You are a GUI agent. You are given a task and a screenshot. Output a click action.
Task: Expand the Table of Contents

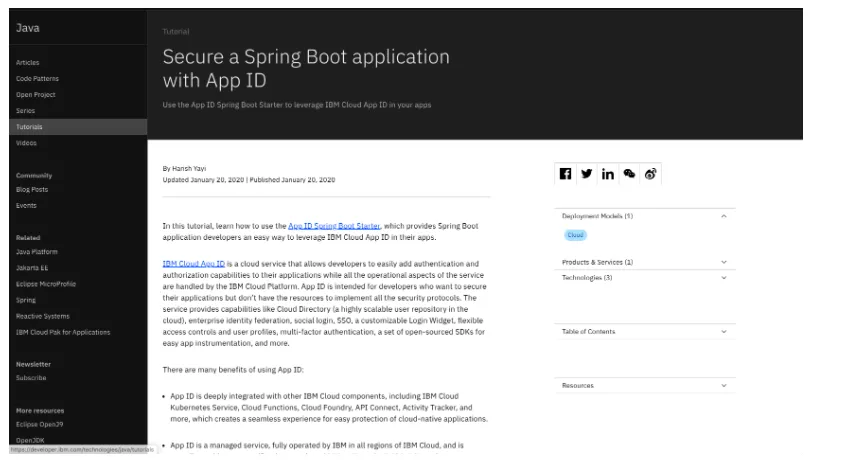pyautogui.click(x=723, y=331)
